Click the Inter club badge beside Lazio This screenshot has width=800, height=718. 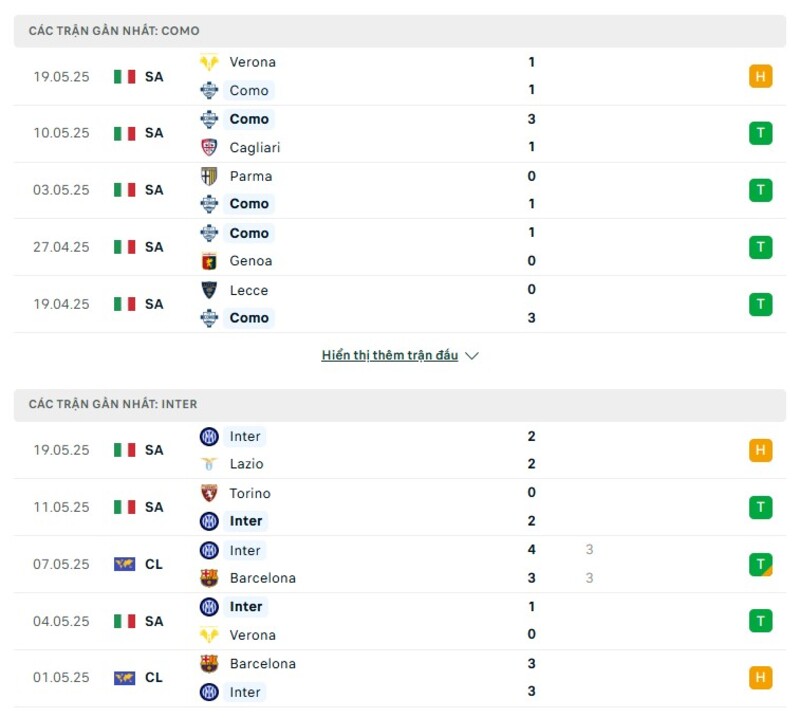pos(210,436)
